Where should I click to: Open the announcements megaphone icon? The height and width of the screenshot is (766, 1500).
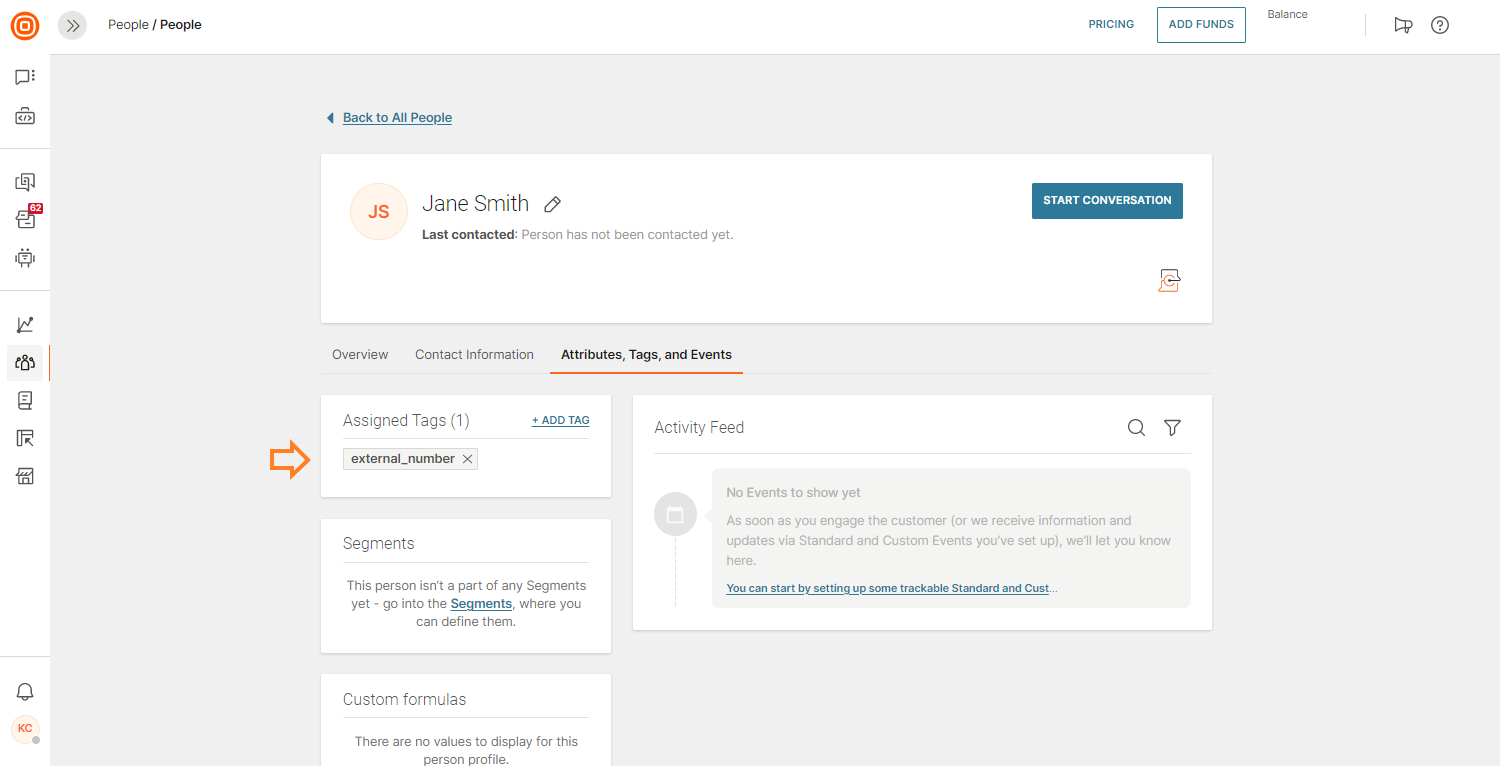tap(1403, 26)
